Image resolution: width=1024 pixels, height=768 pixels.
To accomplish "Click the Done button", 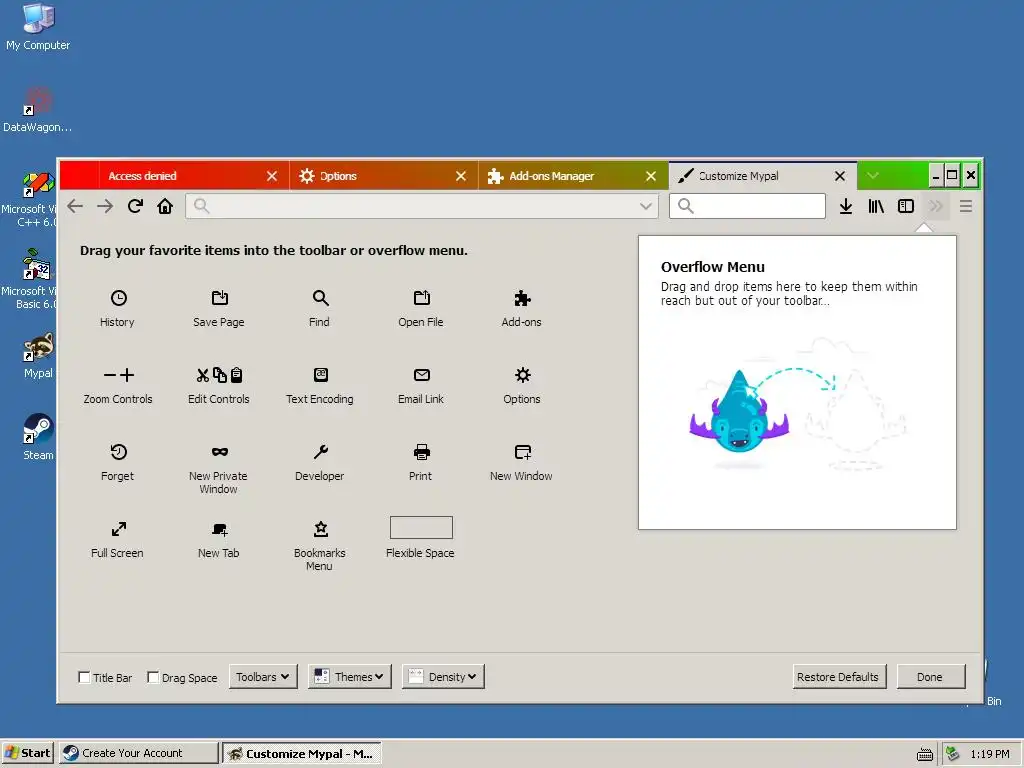I will [x=931, y=677].
